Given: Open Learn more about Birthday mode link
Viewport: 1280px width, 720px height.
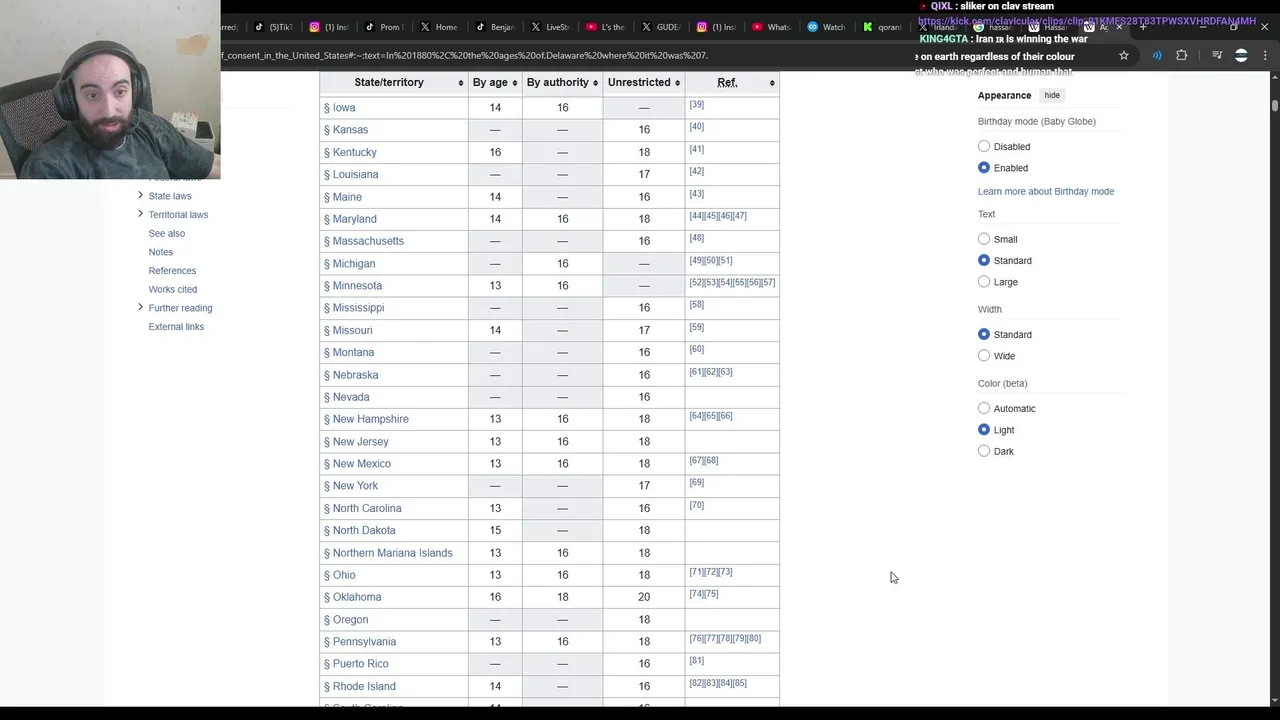Looking at the screenshot, I should 1045,191.
